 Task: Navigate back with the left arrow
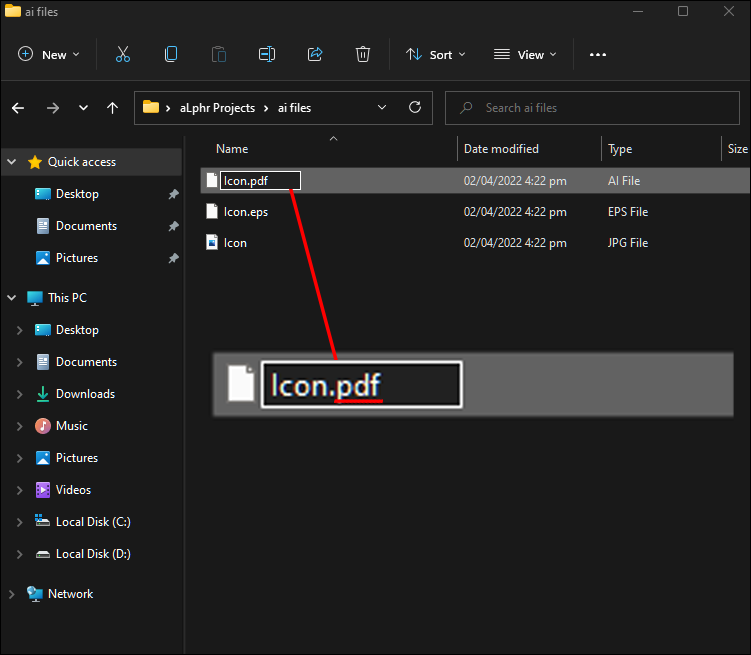18,108
